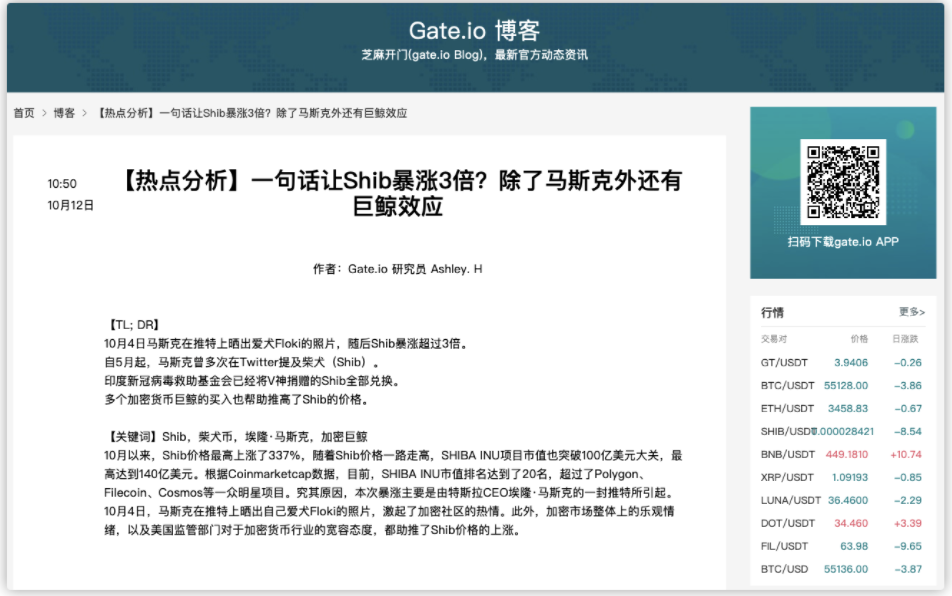Click the XRP/USDT price 1.09193
This screenshot has width=952, height=596.
click(849, 478)
